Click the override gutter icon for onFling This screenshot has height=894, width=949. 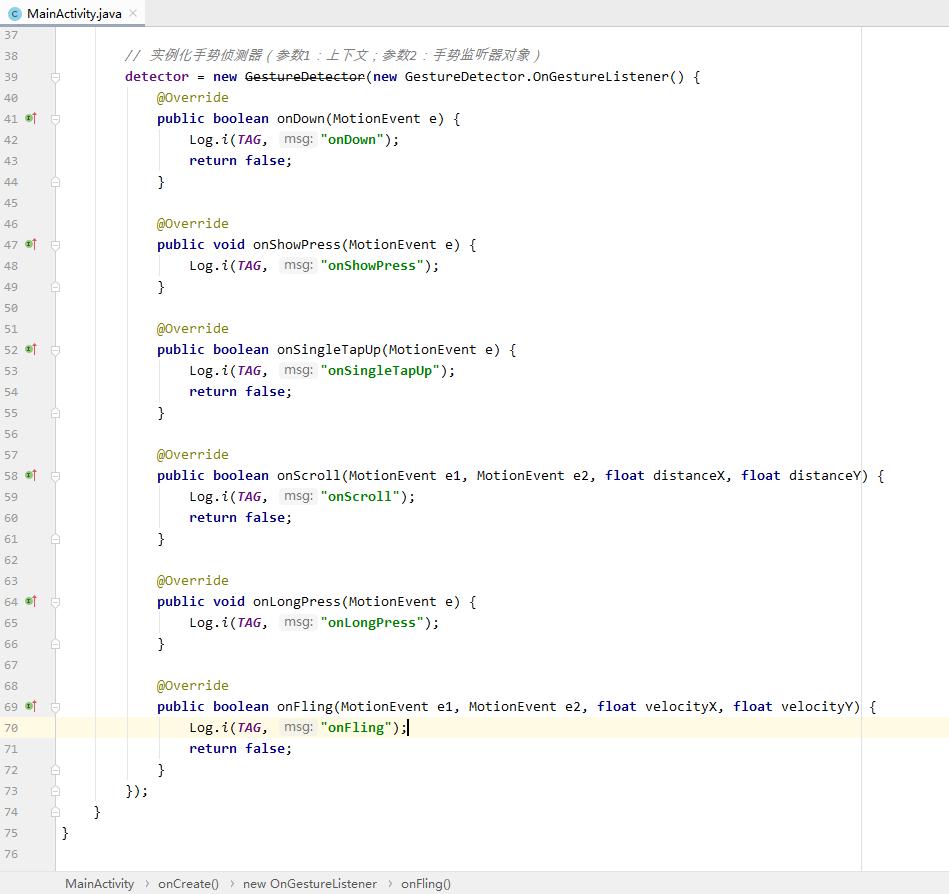point(31,706)
